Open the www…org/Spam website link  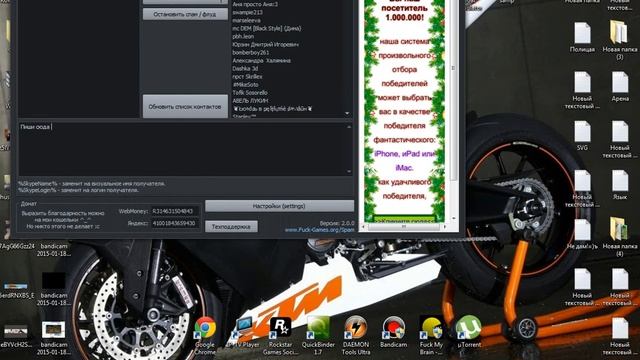tap(319, 230)
